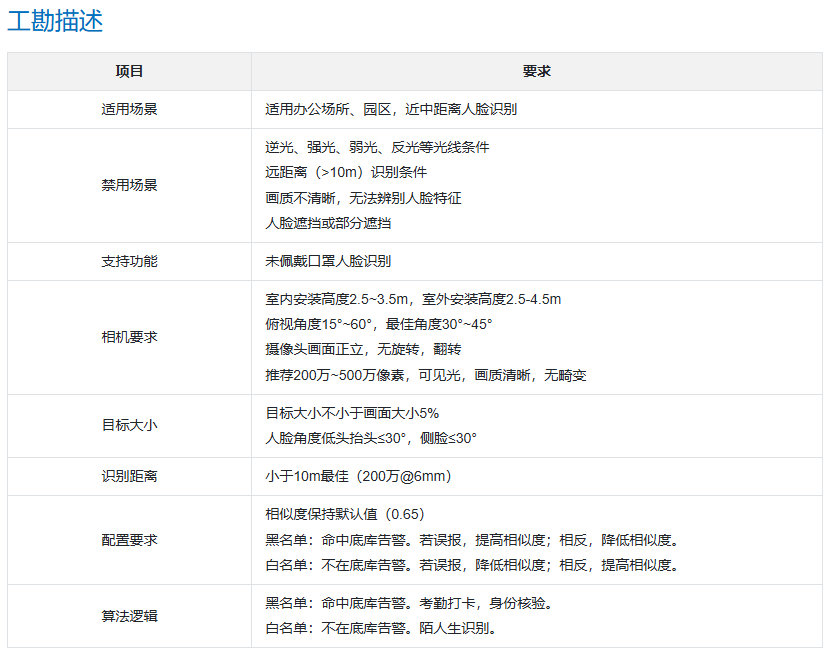This screenshot has height=654, width=832.
Task: Click line 人脸遮挡或部分遮挡
Action: pos(328,223)
